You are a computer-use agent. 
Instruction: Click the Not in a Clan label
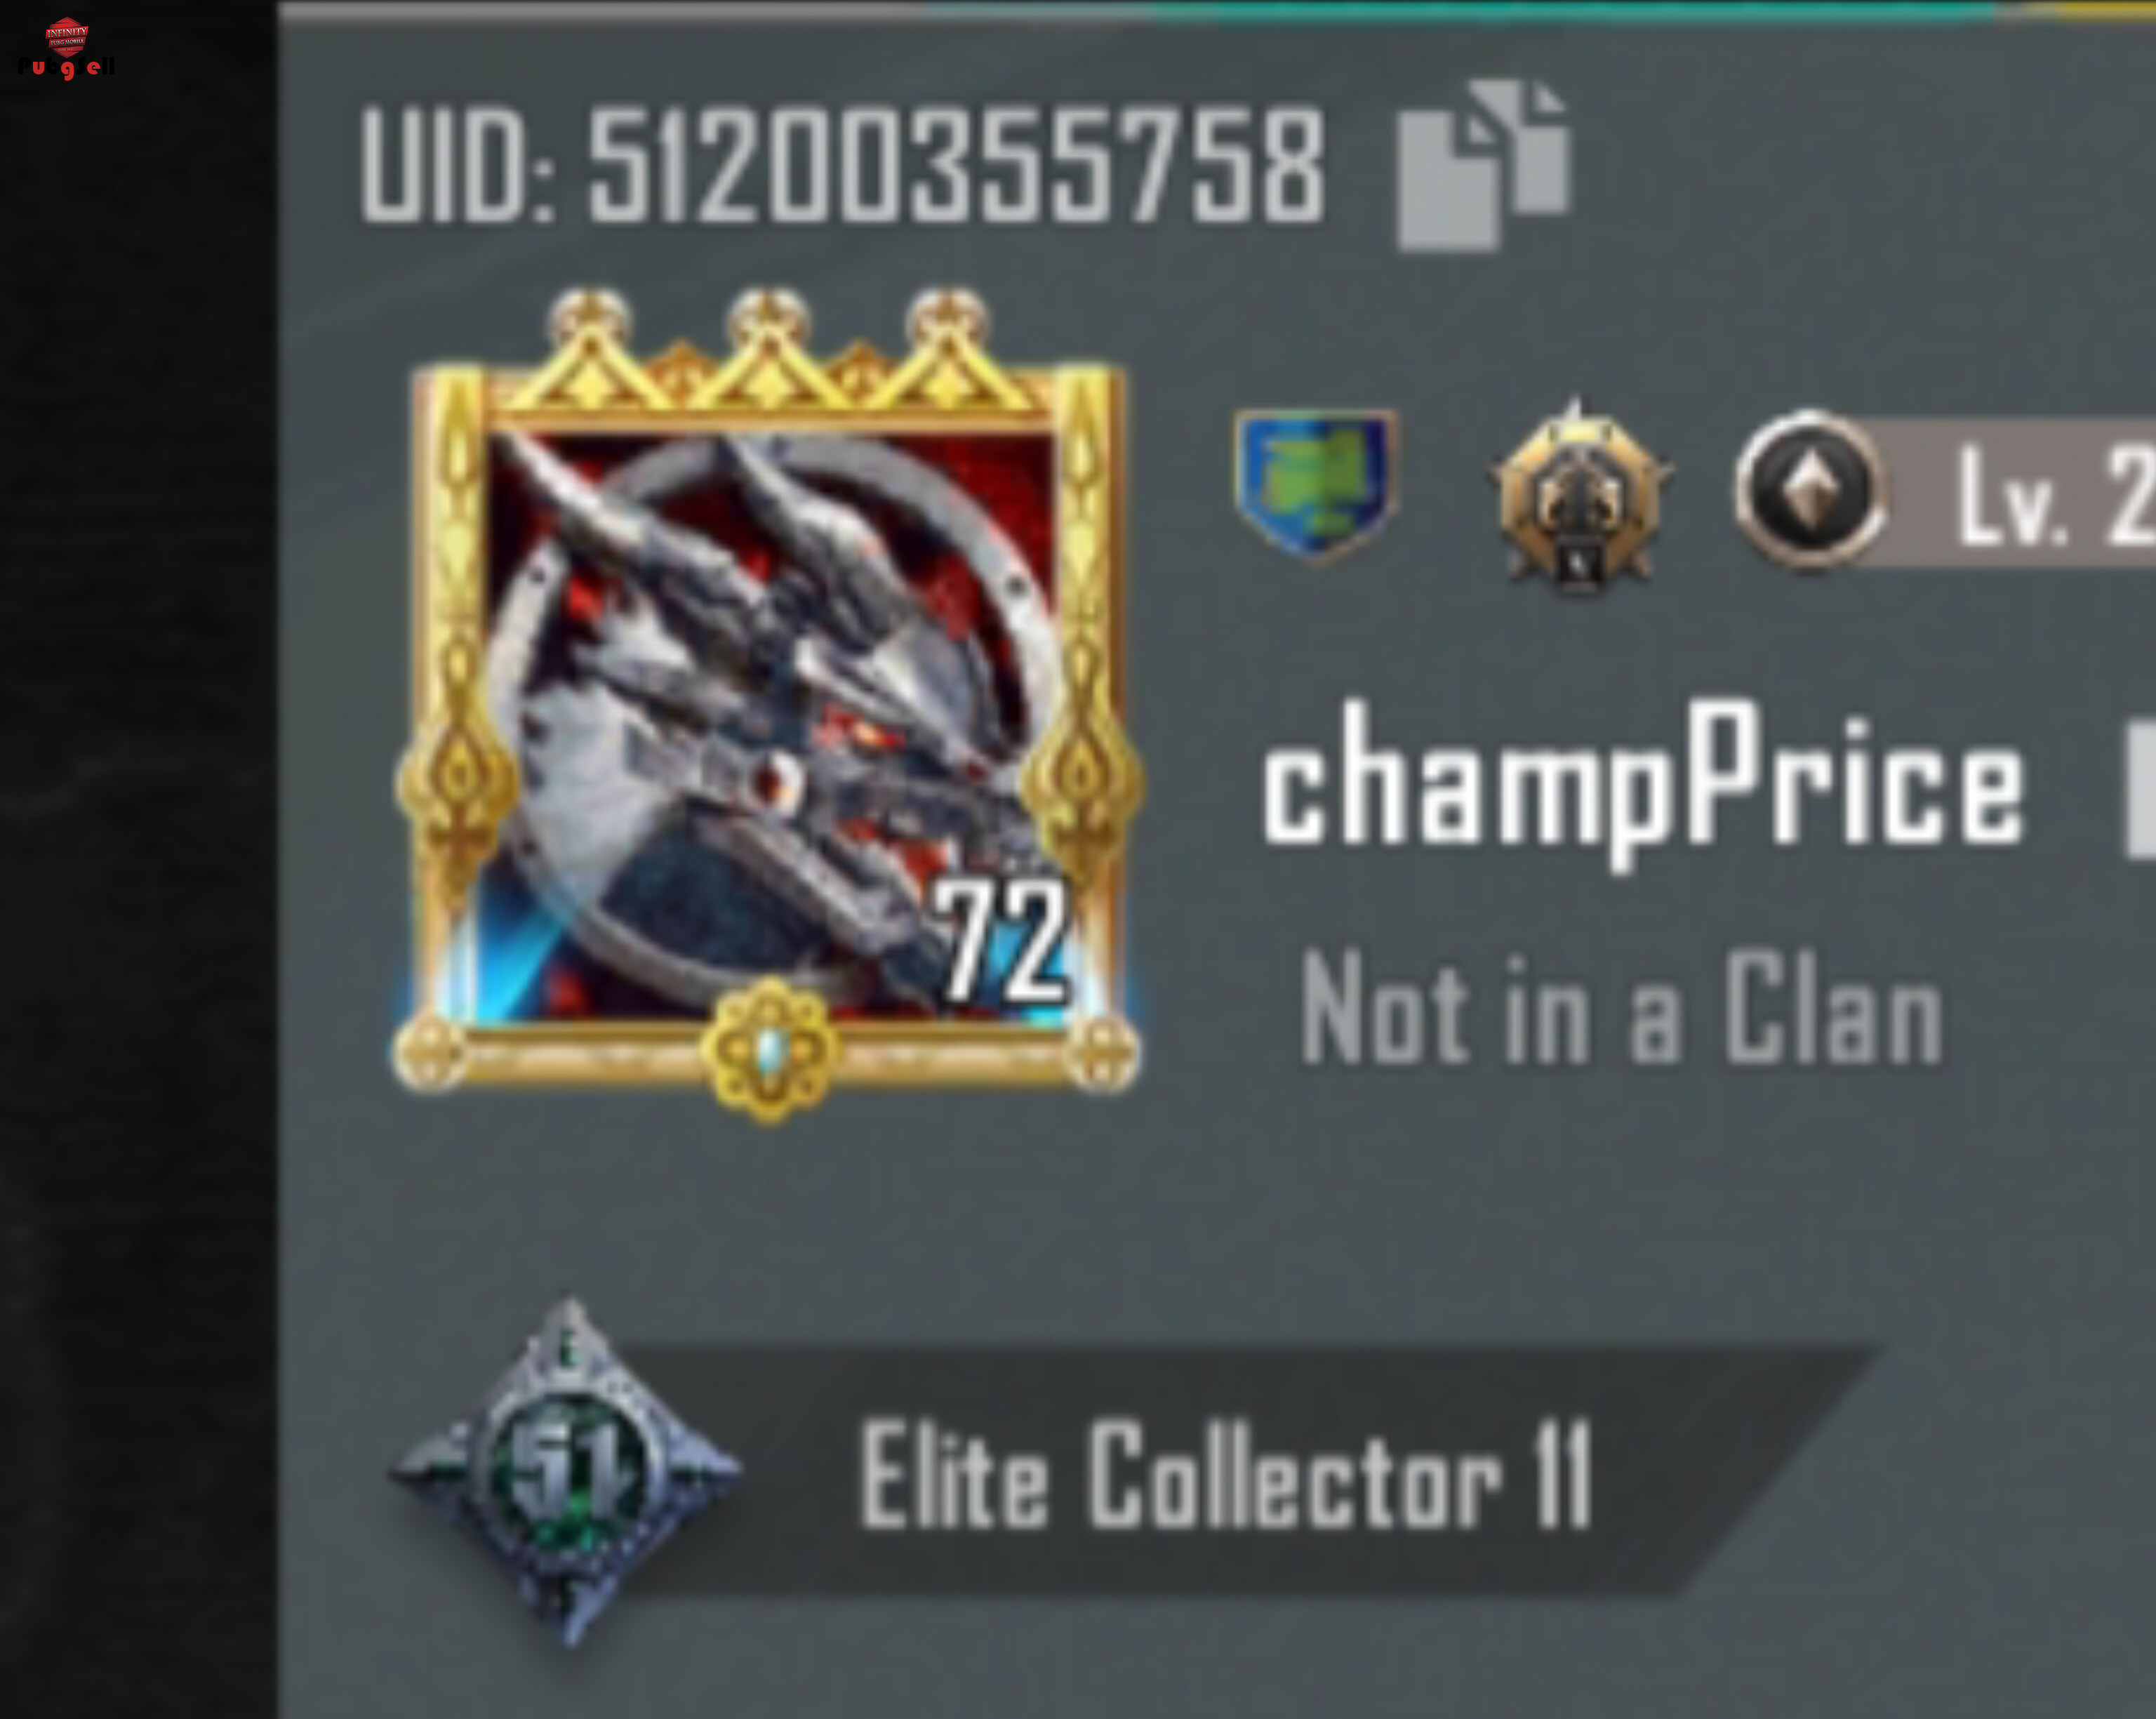tap(1621, 1008)
